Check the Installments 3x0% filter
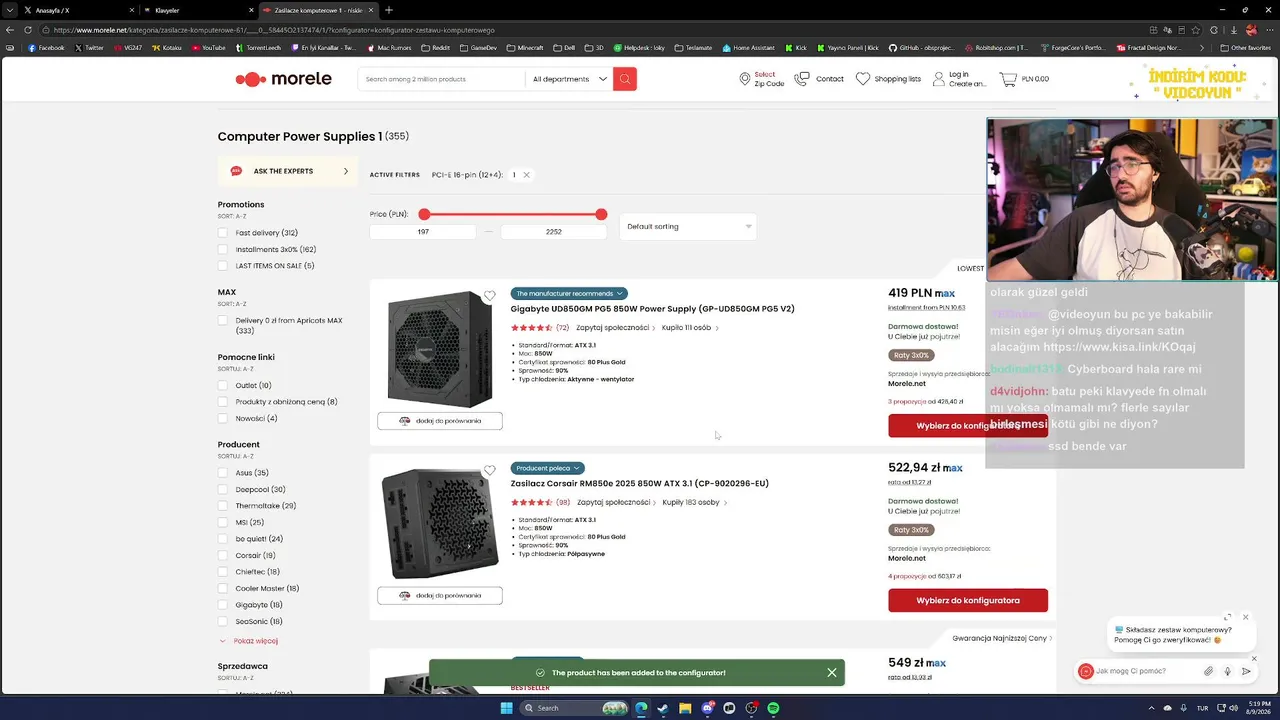1280x720 pixels. (x=223, y=249)
